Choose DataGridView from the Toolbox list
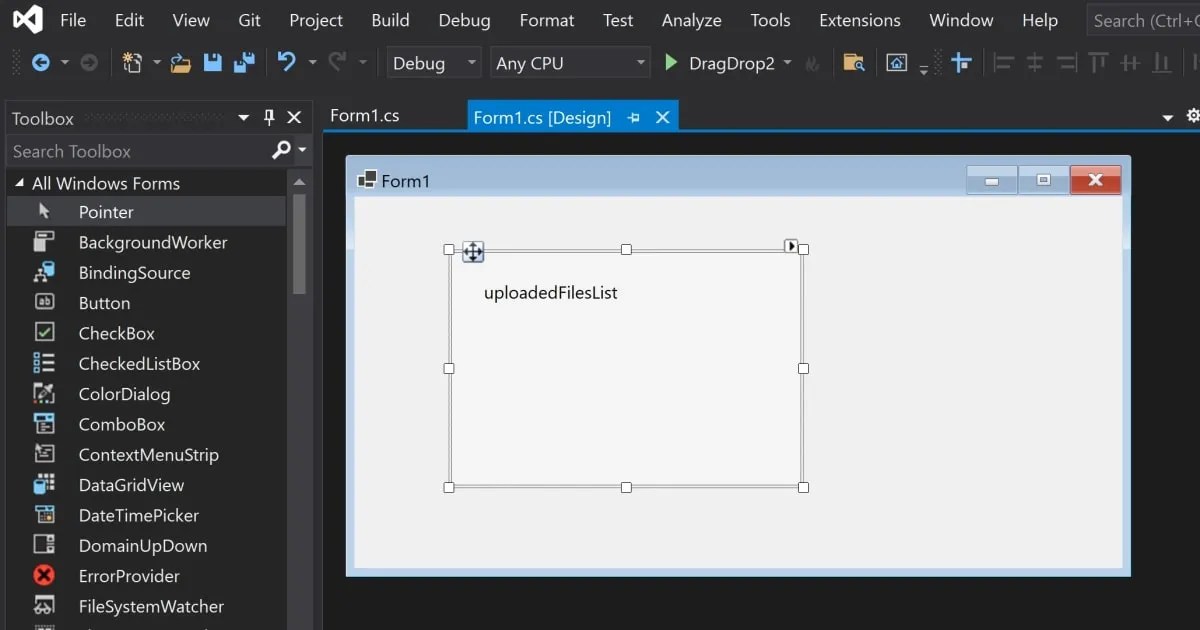This screenshot has height=630, width=1200. click(131, 485)
